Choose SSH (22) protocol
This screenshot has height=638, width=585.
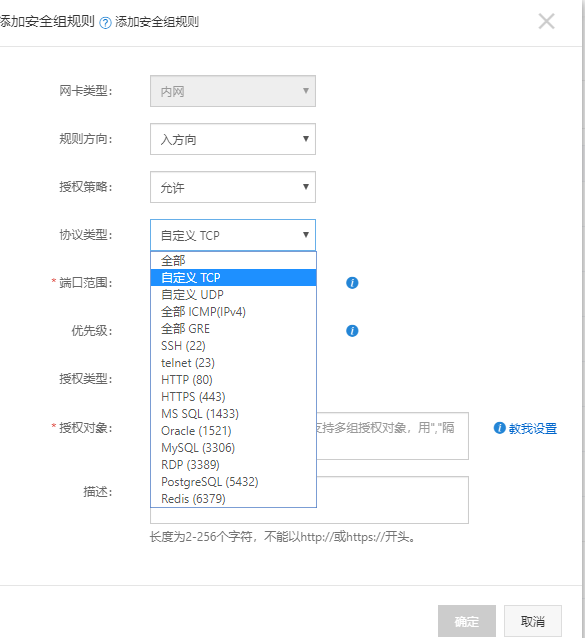[x=234, y=346]
